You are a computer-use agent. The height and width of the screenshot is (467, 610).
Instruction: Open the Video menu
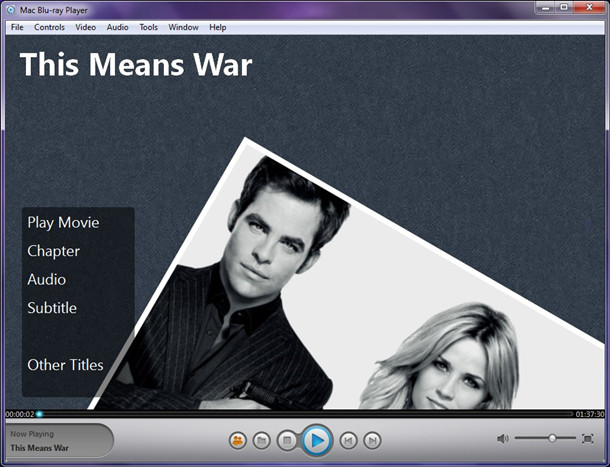pyautogui.click(x=86, y=27)
